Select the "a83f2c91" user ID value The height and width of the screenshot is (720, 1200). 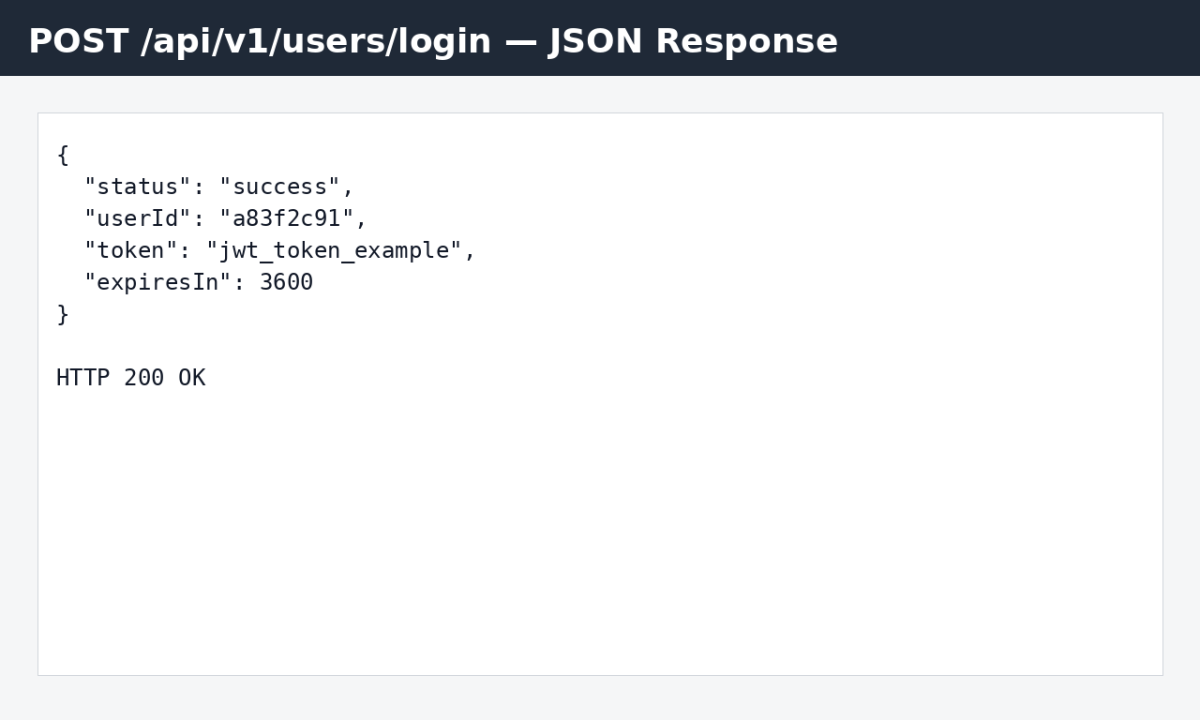coord(287,219)
